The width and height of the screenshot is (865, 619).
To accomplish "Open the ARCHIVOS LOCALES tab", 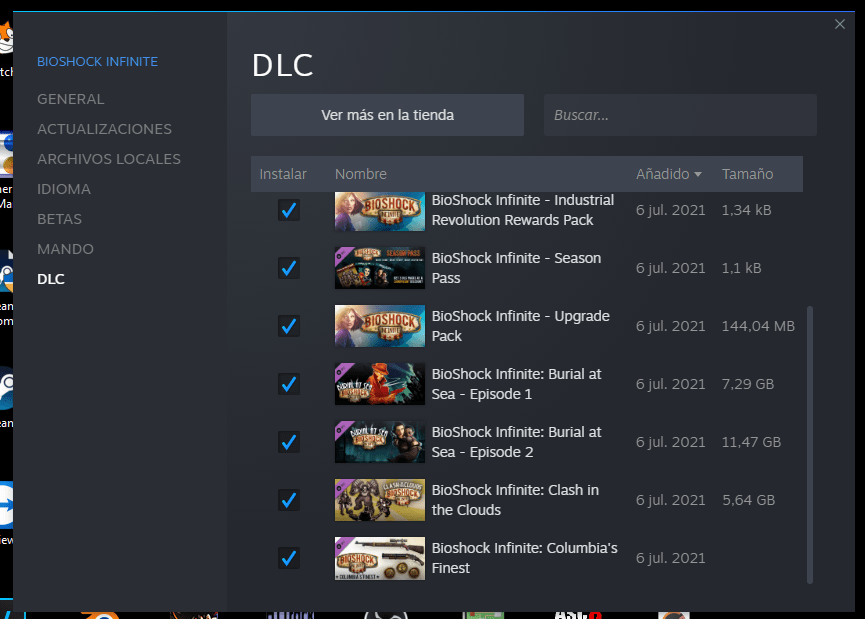I will tap(109, 159).
